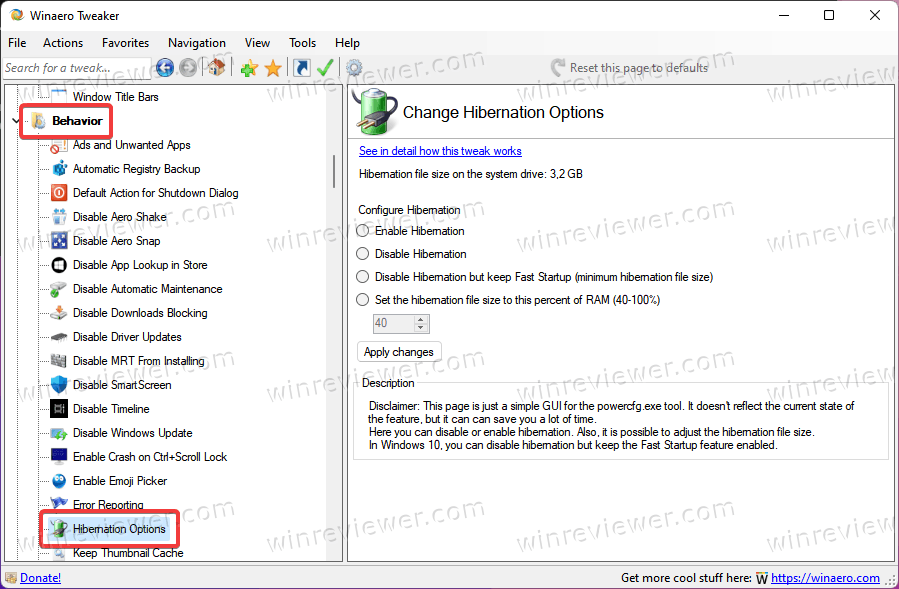Viewport: 899px width, 589px height.
Task: Select Window Title Bars in the tree
Action: 115,97
